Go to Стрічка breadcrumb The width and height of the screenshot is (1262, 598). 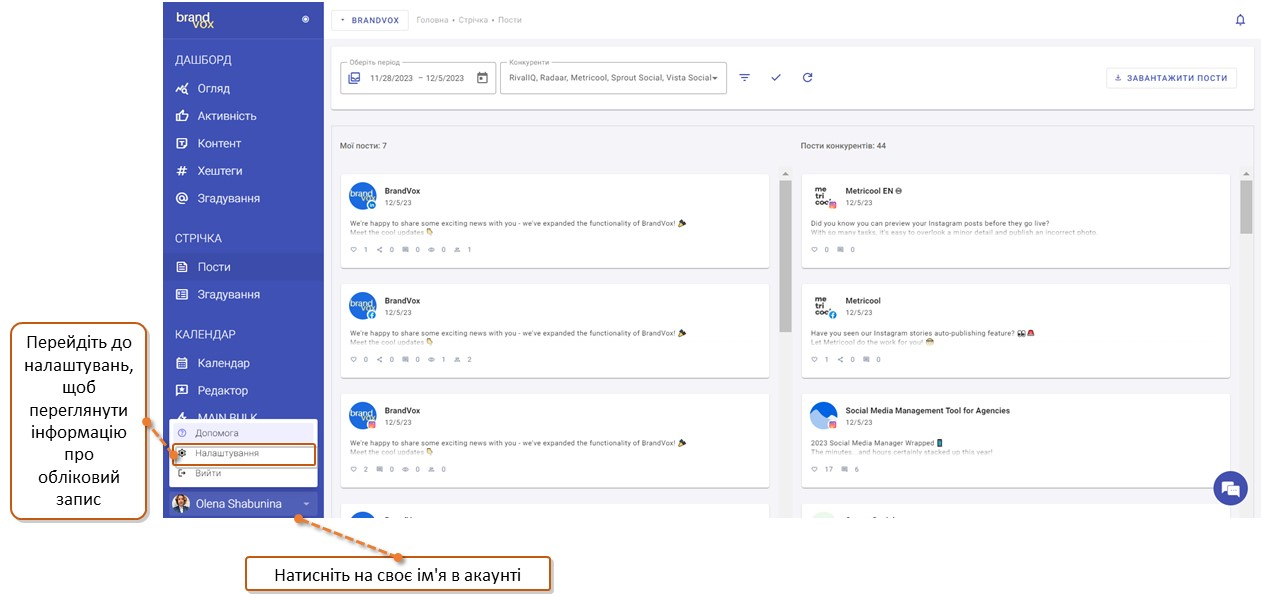[x=473, y=20]
